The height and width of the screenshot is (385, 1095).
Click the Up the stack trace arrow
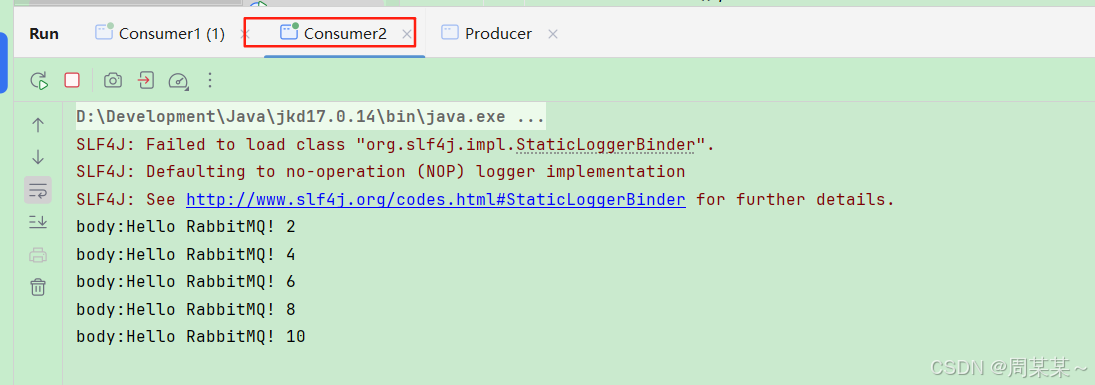pyautogui.click(x=38, y=126)
